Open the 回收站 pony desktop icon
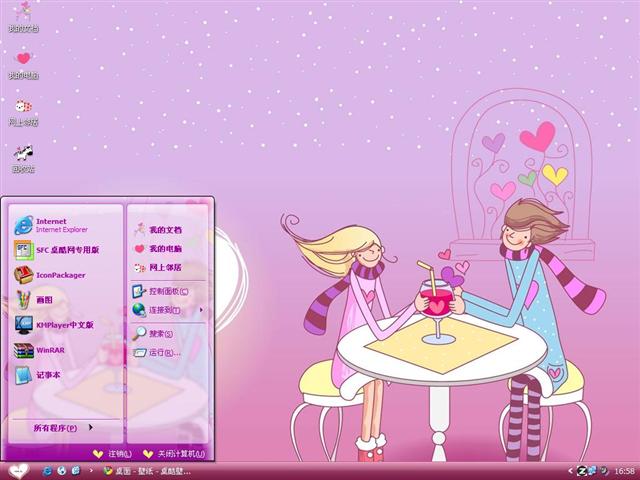The height and width of the screenshot is (480, 640). 23,158
